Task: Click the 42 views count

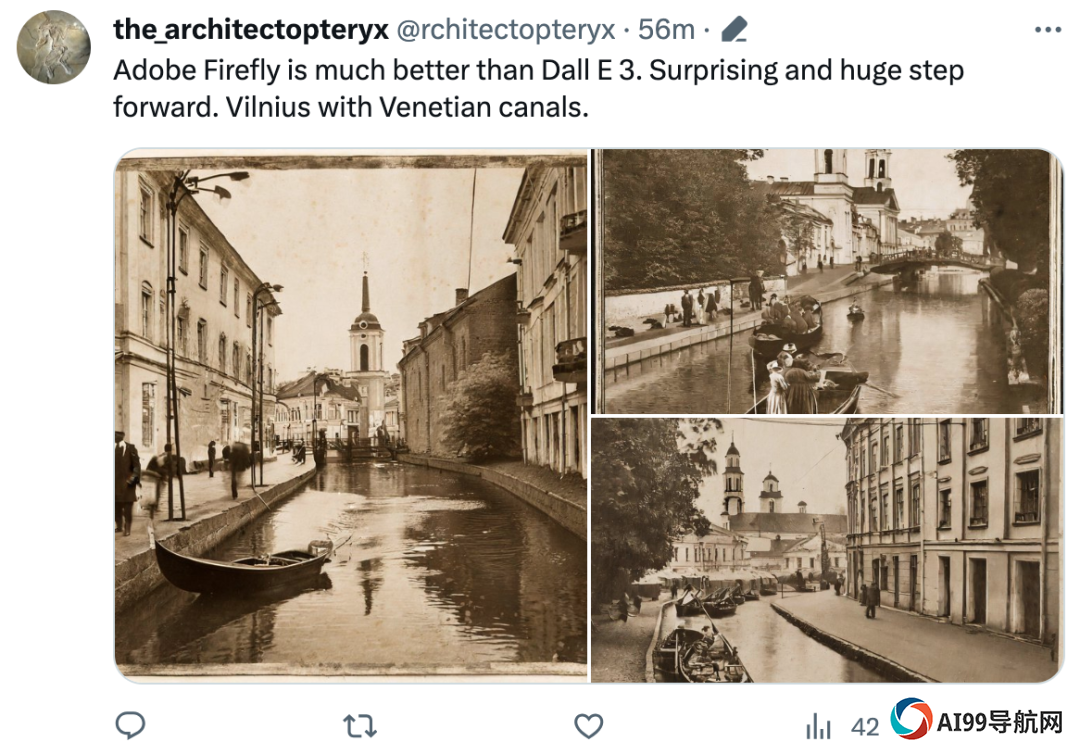Action: tap(864, 727)
